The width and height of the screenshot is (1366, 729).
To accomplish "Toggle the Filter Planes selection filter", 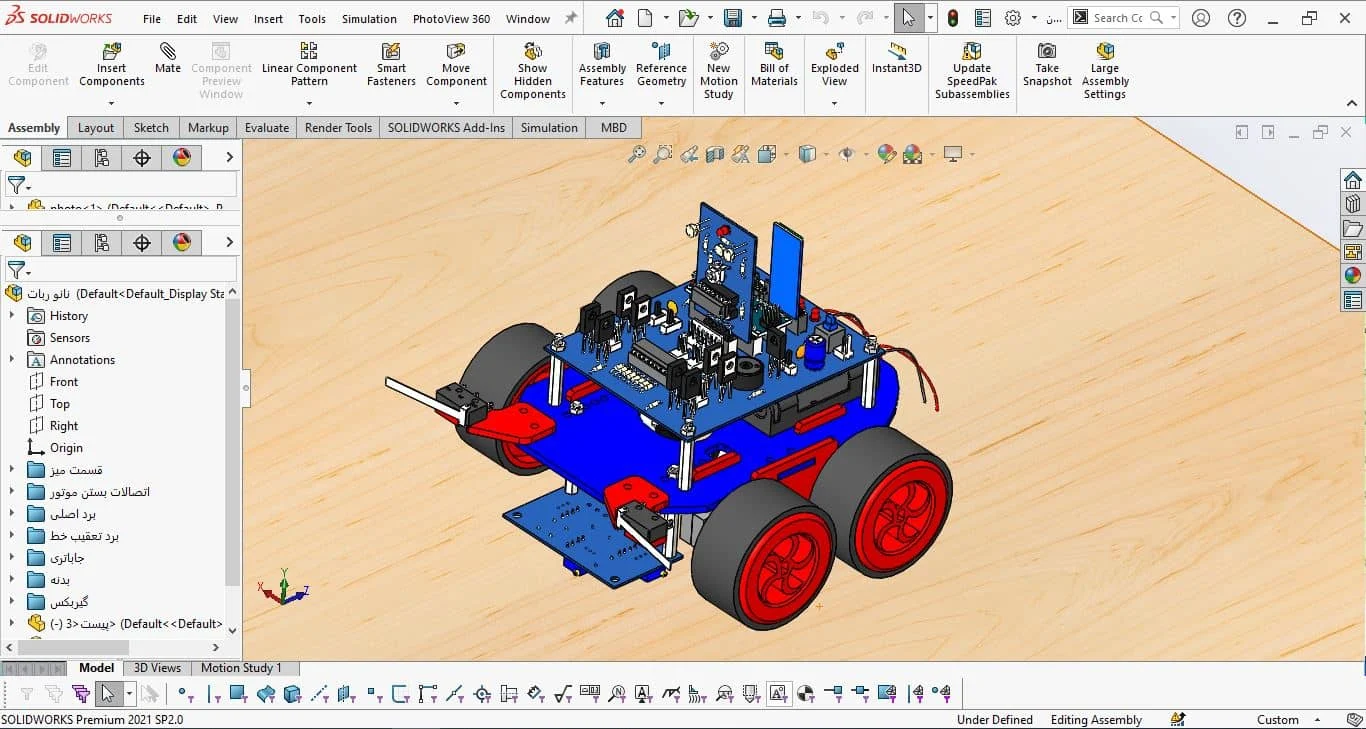I will (346, 693).
